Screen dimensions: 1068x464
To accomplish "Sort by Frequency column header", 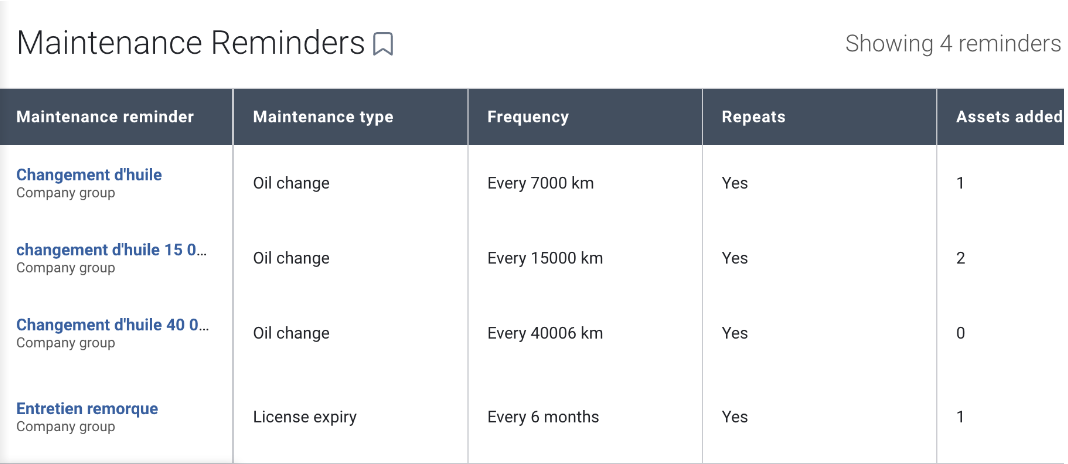I will 528,117.
